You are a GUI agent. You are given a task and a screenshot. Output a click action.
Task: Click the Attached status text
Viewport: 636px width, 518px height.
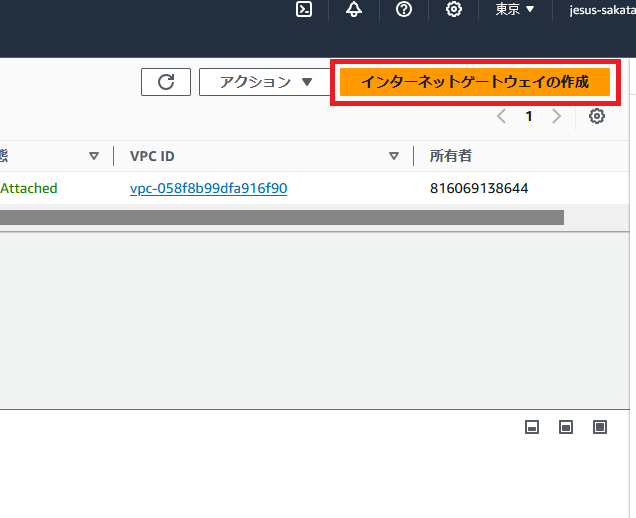(28, 188)
